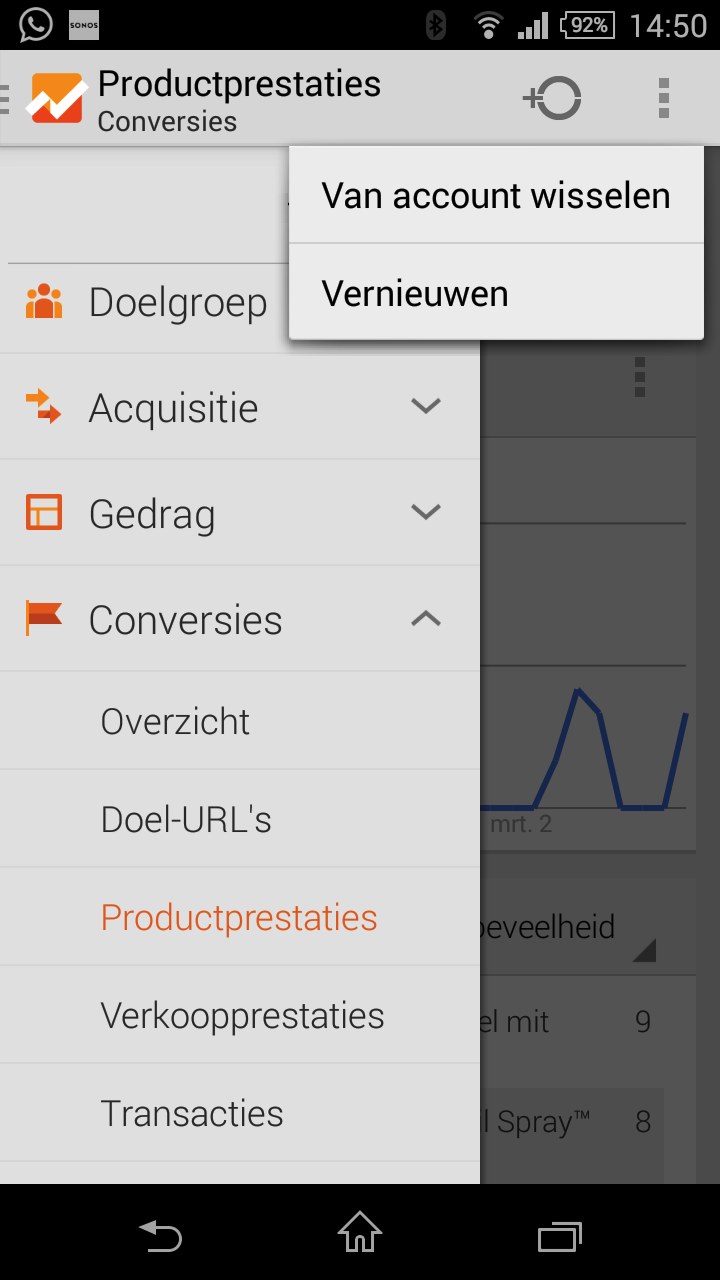Tap the Conversies flag icon
720x1280 pixels.
(44, 619)
